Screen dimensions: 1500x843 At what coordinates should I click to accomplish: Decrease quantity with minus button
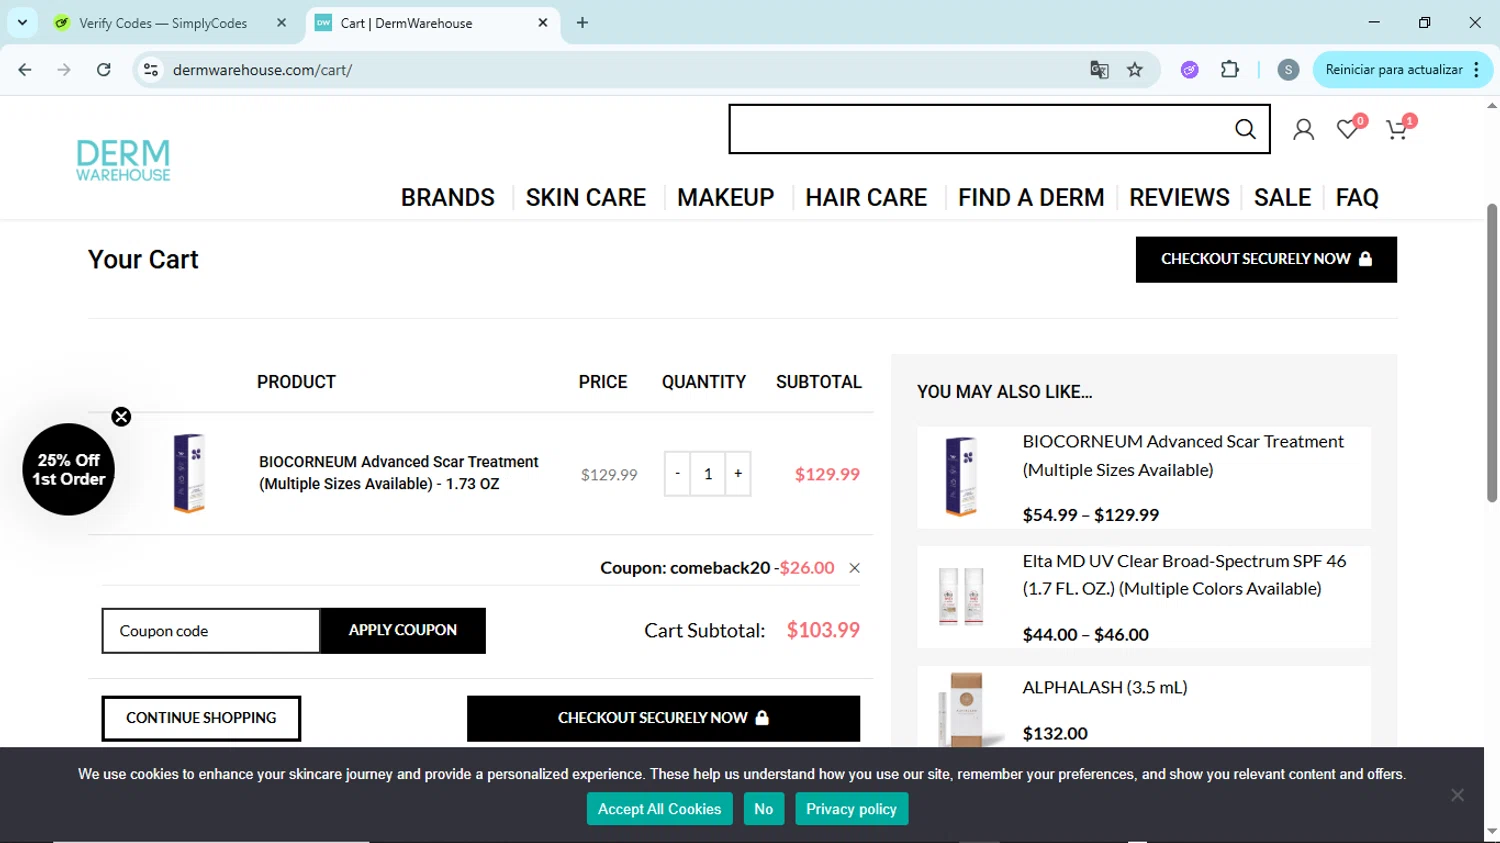[x=677, y=474]
